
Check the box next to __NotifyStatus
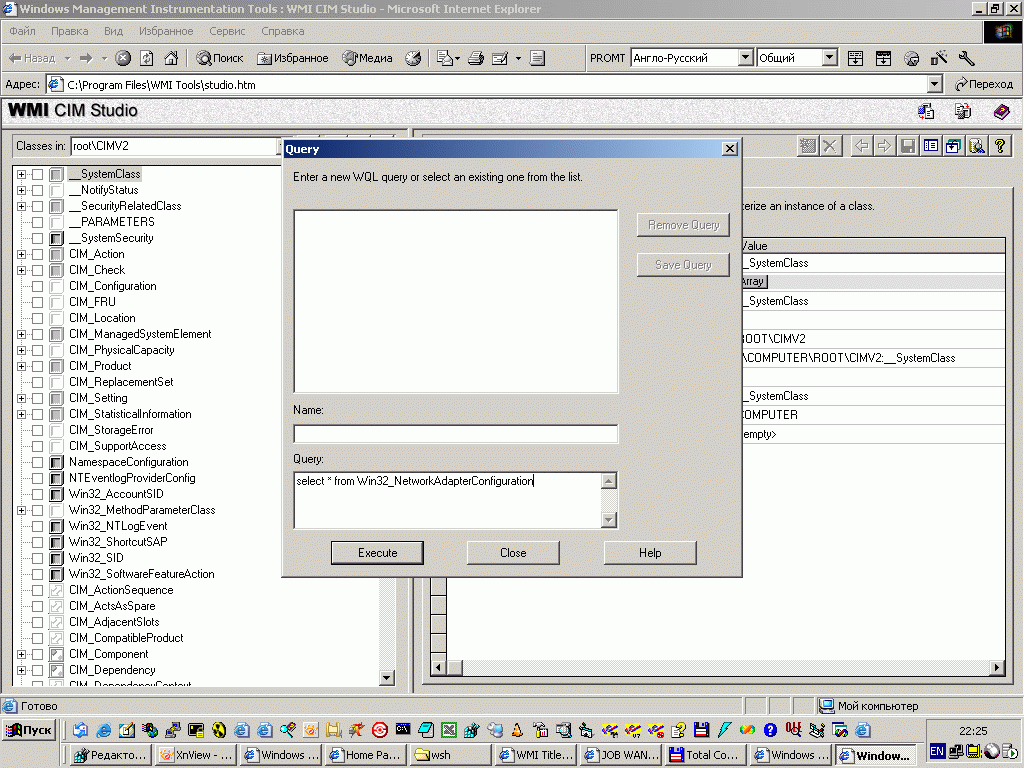pos(38,191)
